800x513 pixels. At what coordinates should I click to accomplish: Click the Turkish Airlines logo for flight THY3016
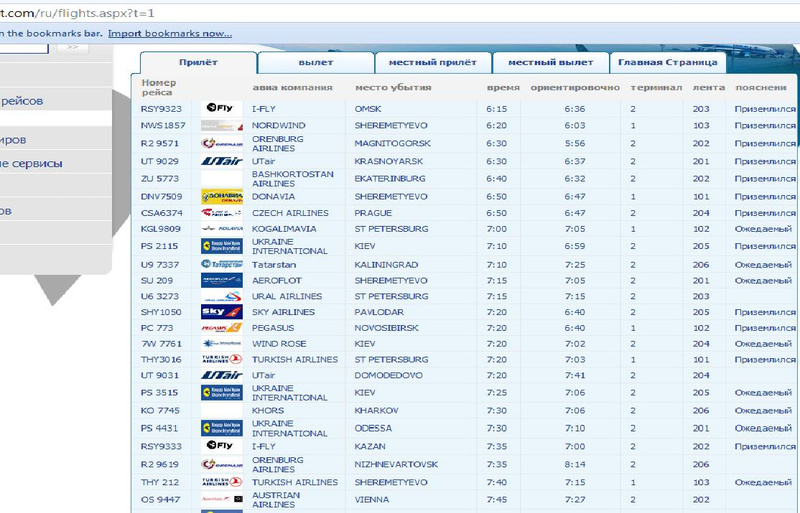point(221,359)
